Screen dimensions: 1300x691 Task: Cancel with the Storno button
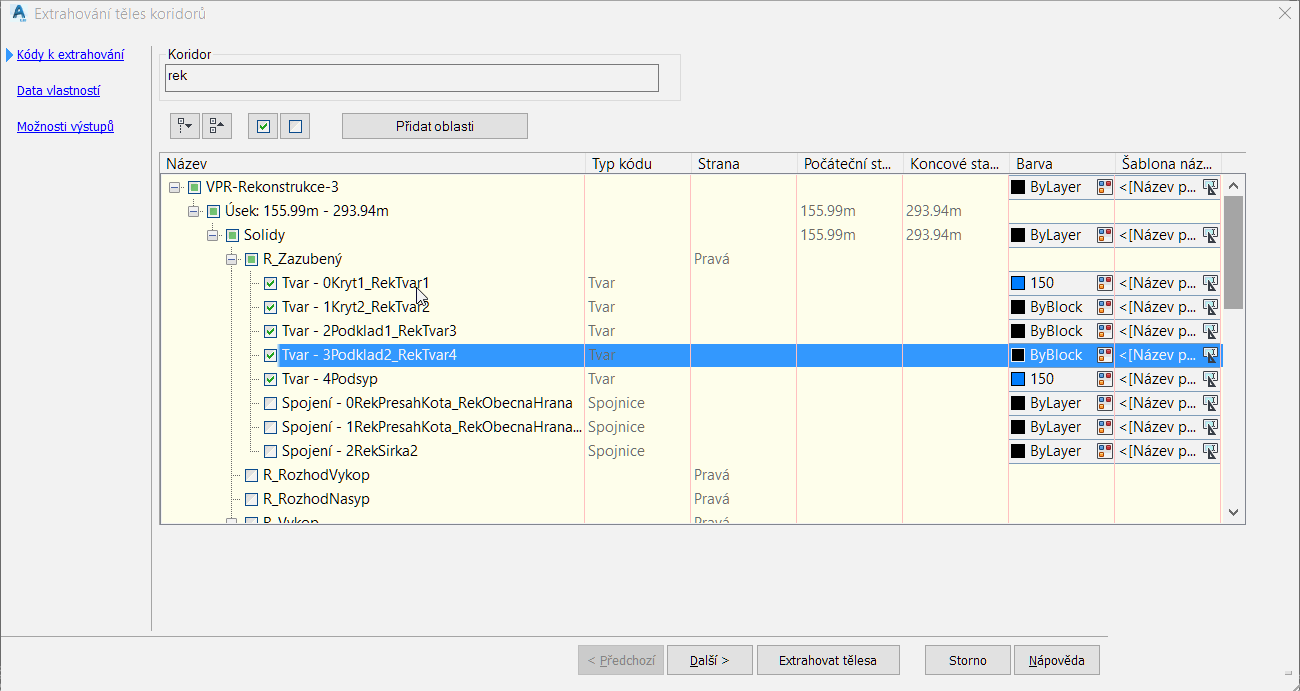(967, 660)
